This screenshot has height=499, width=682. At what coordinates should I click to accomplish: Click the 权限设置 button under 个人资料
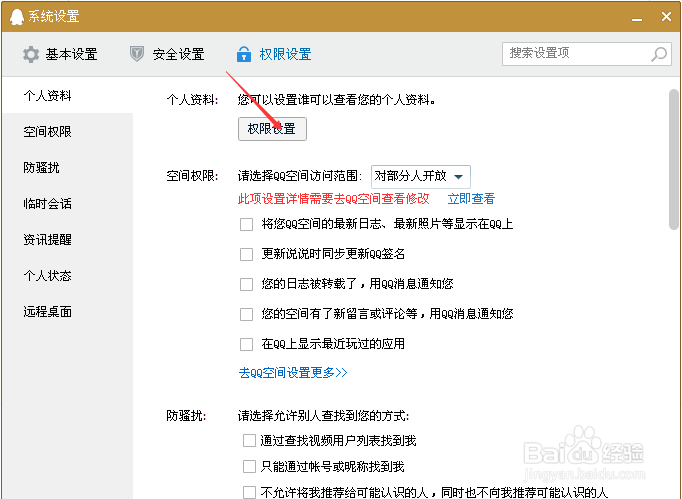(272, 129)
